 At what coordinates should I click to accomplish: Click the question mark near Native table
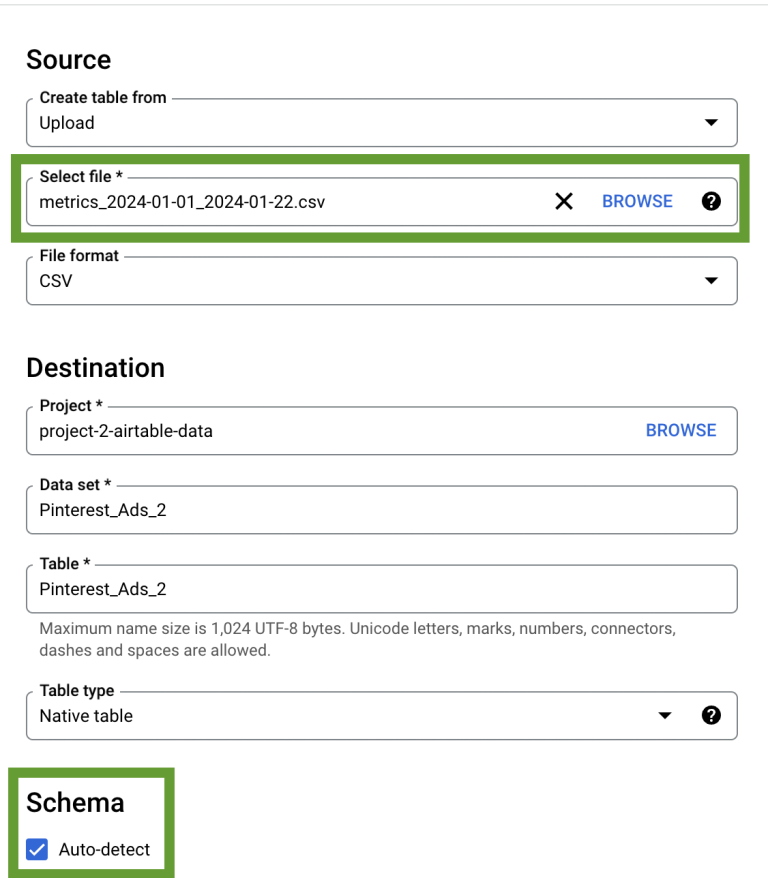[x=711, y=715]
